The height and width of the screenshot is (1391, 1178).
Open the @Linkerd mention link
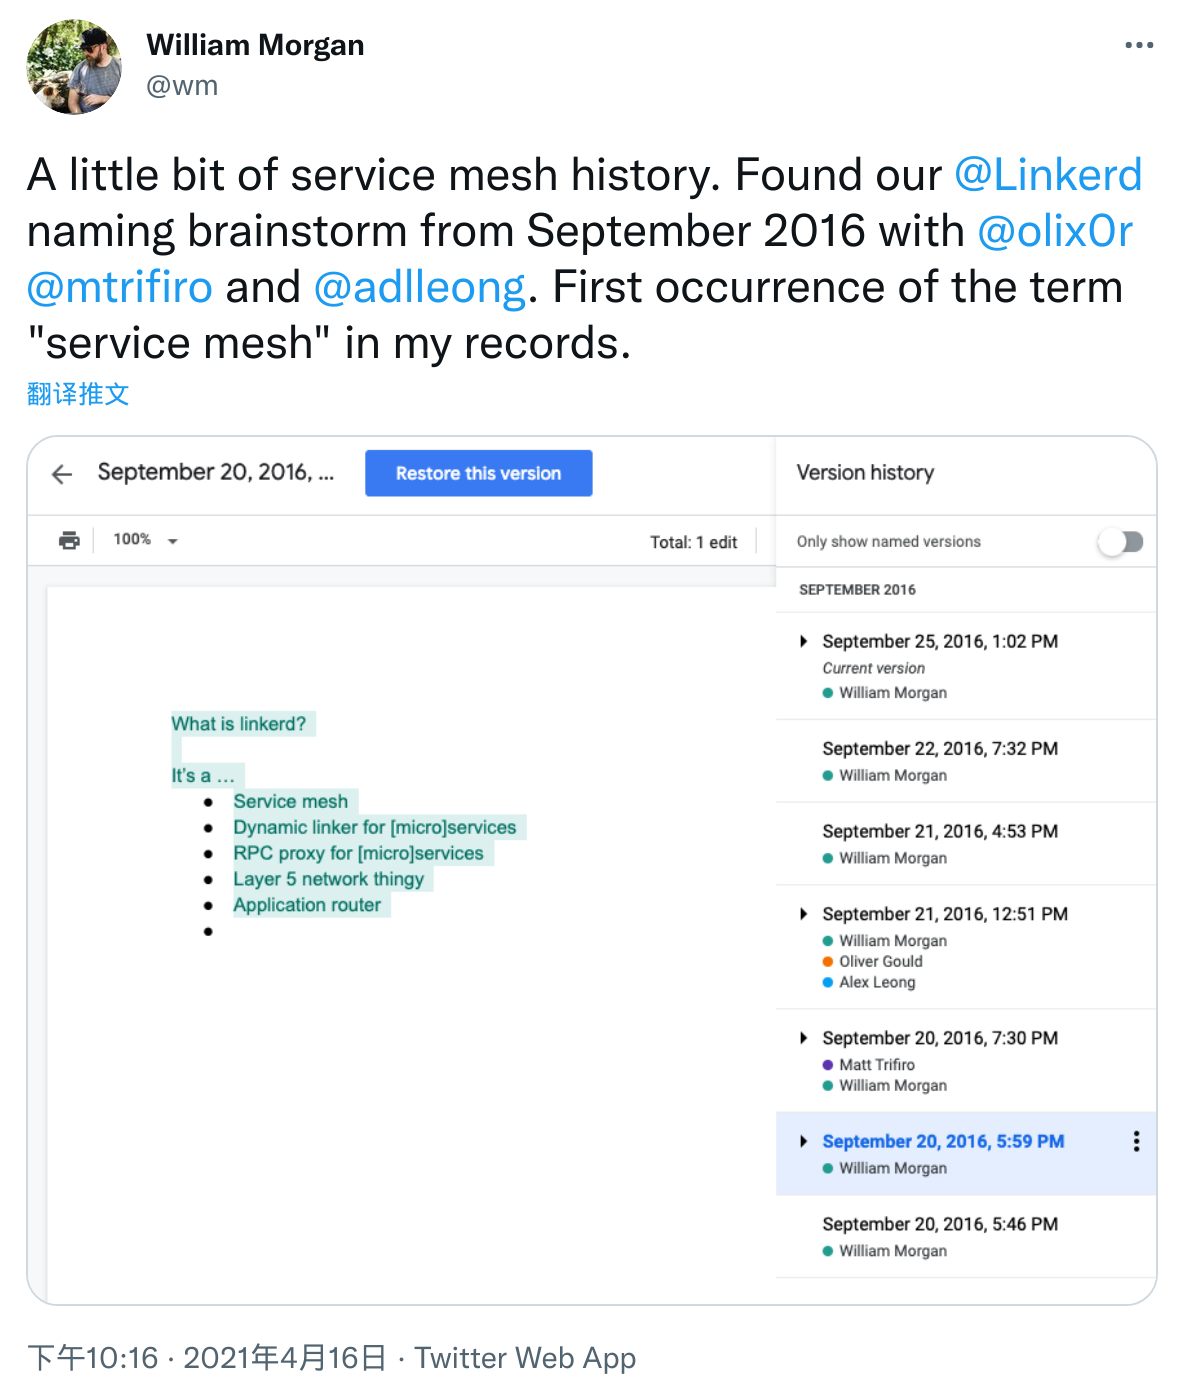pyautogui.click(x=1048, y=175)
